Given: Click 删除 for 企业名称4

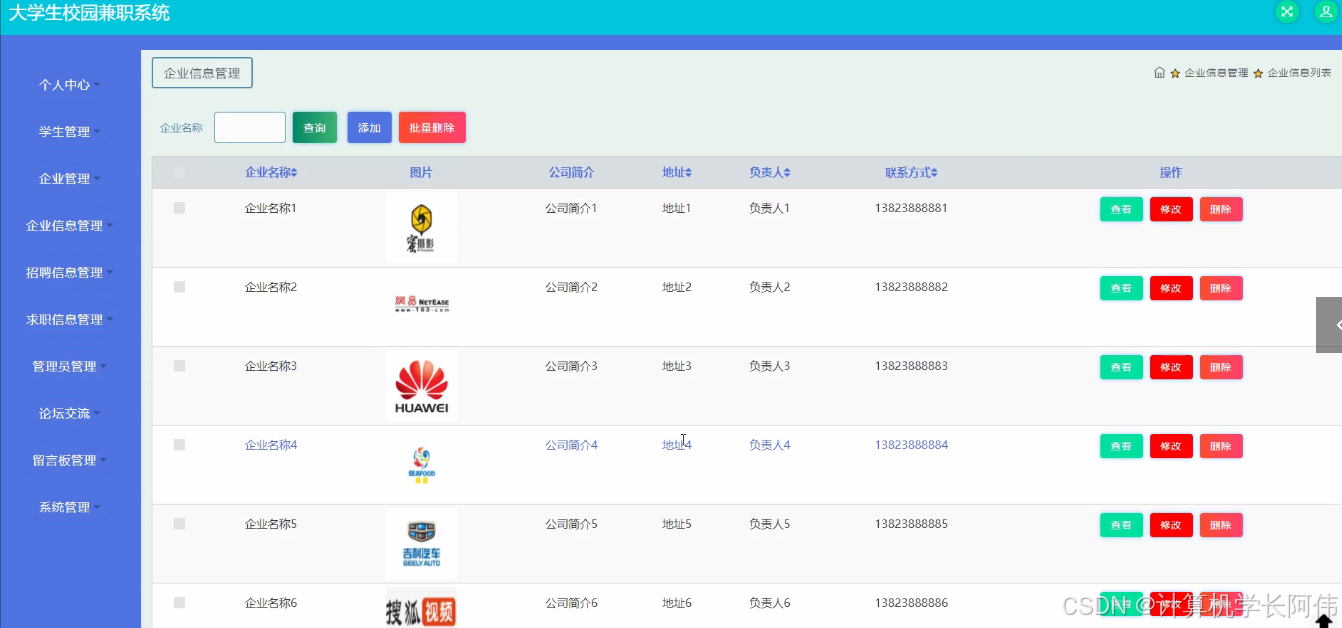Looking at the screenshot, I should pos(1221,446).
